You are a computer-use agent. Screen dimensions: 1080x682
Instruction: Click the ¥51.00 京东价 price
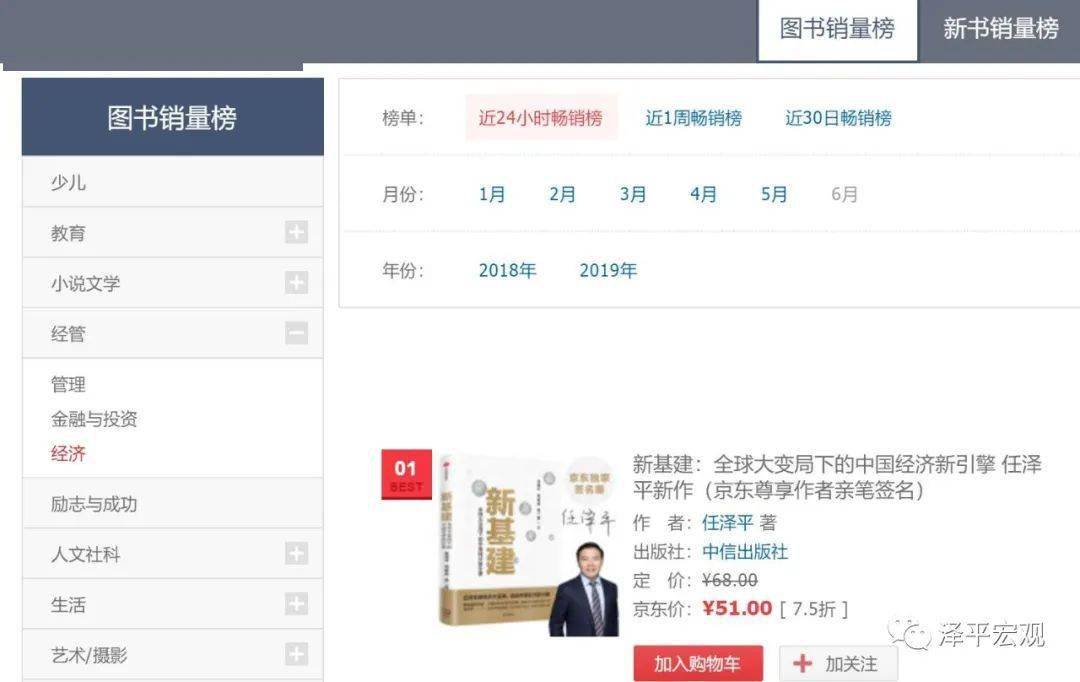click(737, 608)
